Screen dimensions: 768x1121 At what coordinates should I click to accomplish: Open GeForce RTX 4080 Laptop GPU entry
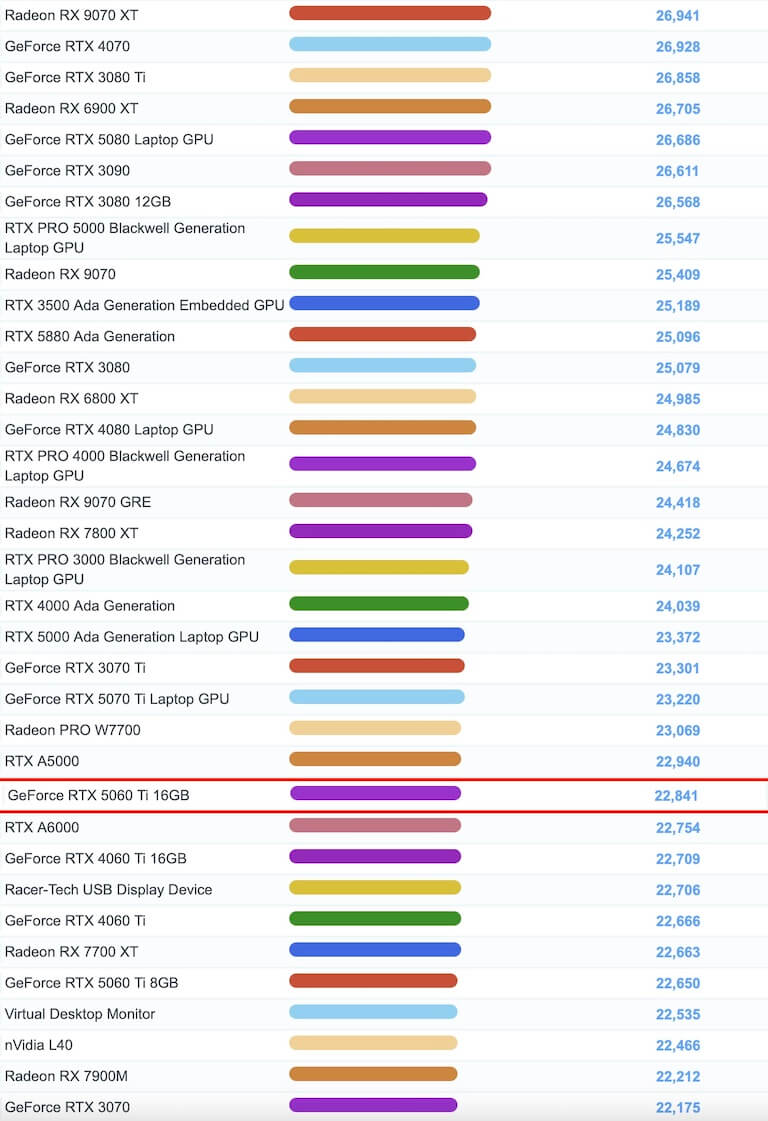point(109,430)
